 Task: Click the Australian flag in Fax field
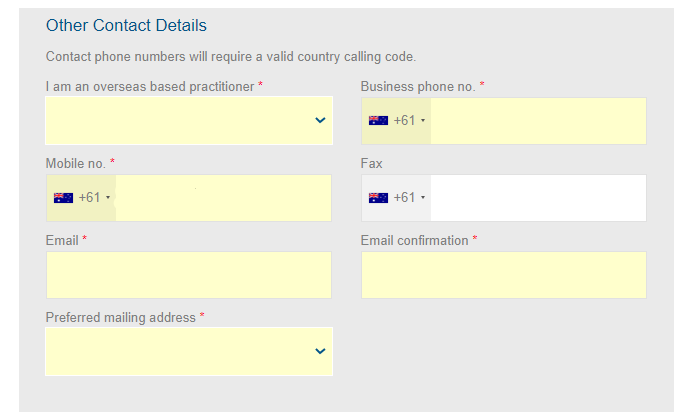pyautogui.click(x=378, y=198)
